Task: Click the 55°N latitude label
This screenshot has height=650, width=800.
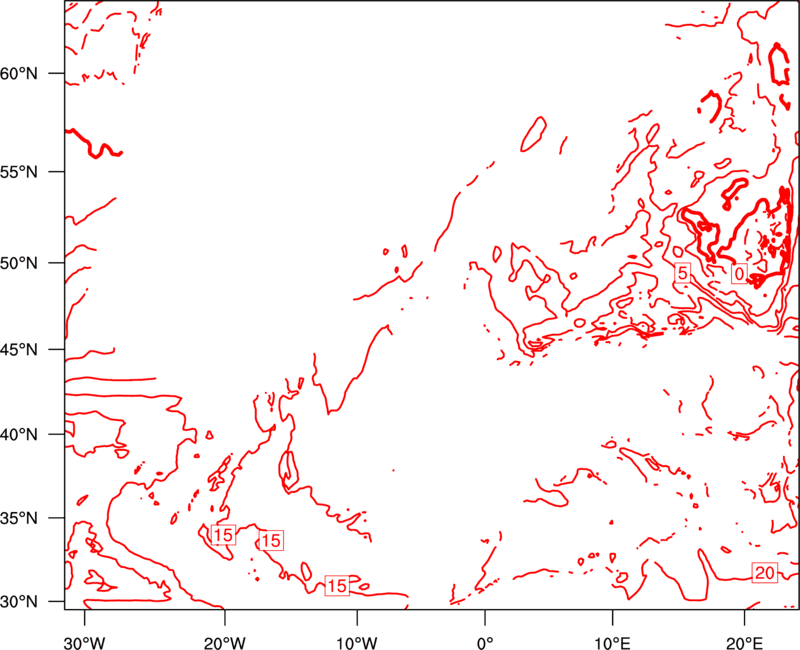Action: 19,172
